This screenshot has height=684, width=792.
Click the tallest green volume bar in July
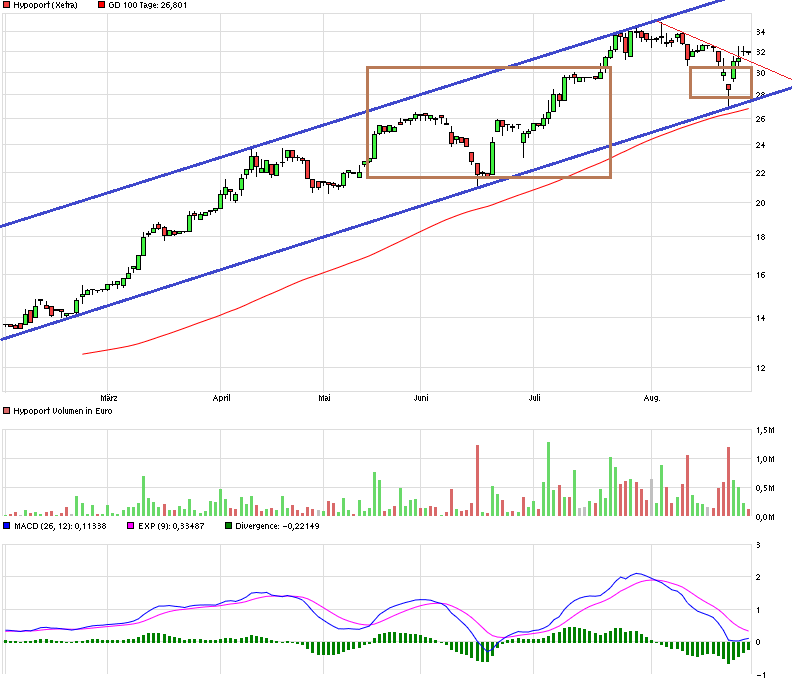[549, 479]
